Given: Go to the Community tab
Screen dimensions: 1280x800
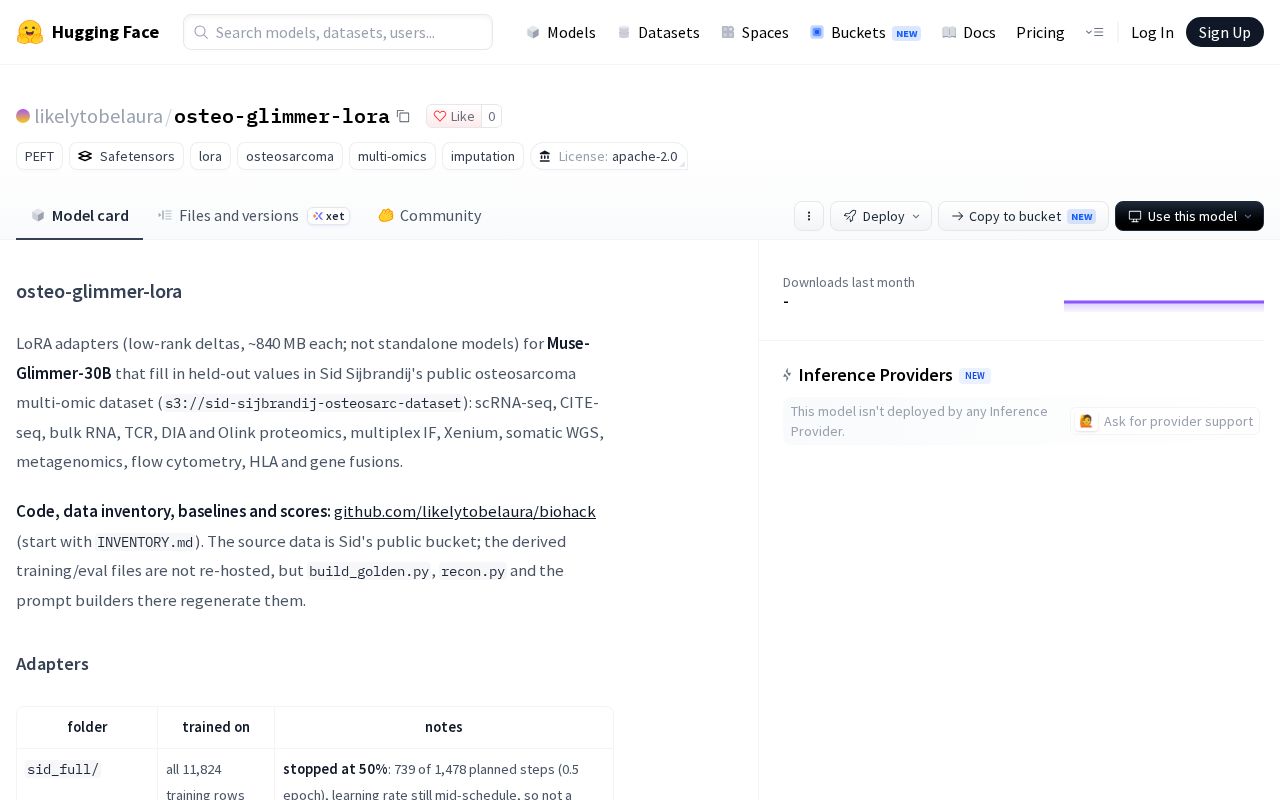Looking at the screenshot, I should point(430,215).
